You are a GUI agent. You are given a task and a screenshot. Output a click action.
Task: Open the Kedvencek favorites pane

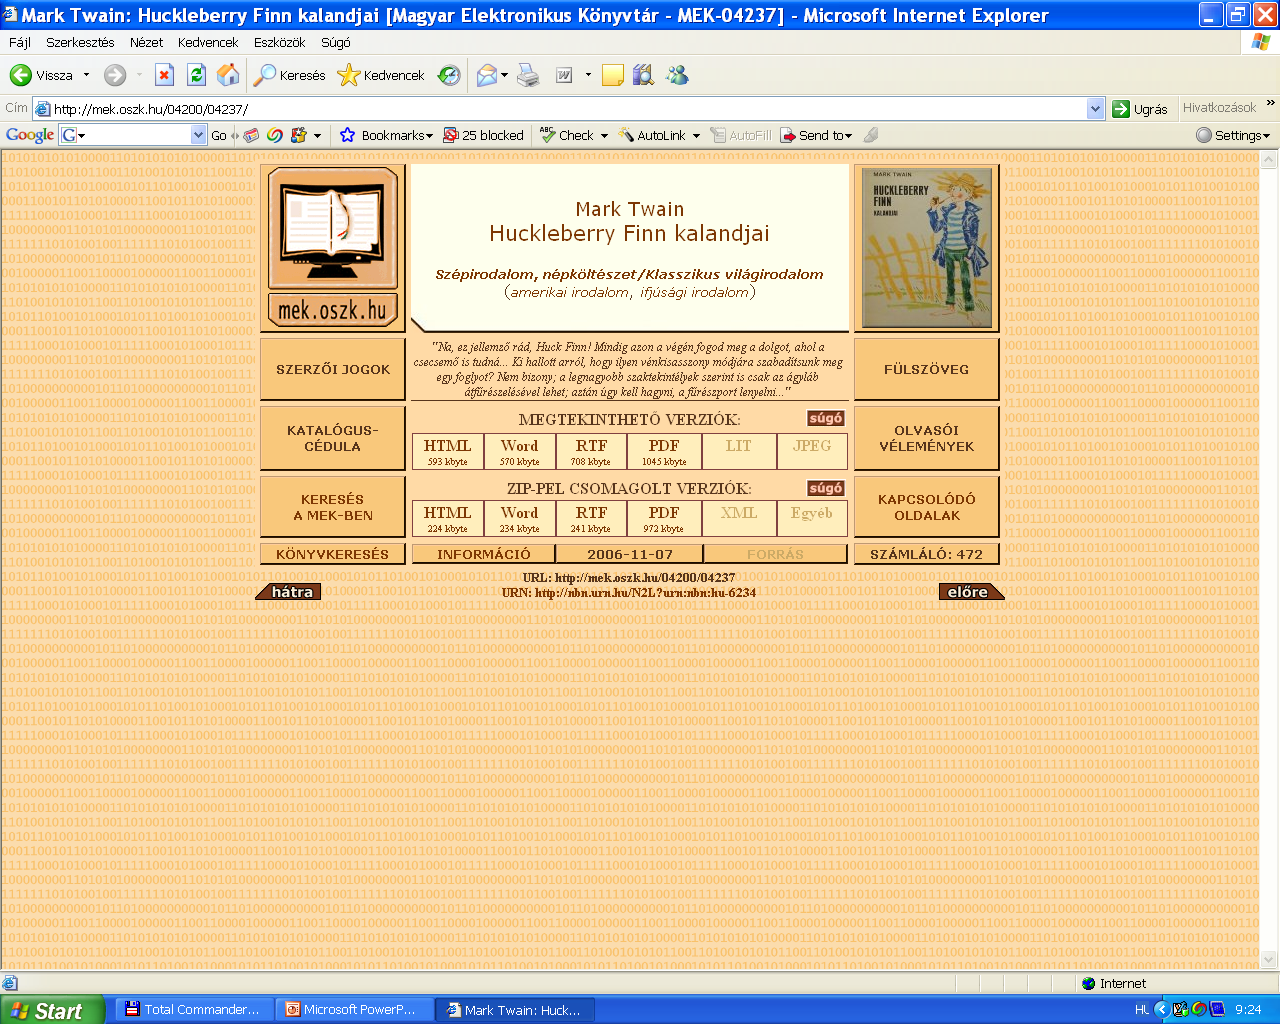381,75
